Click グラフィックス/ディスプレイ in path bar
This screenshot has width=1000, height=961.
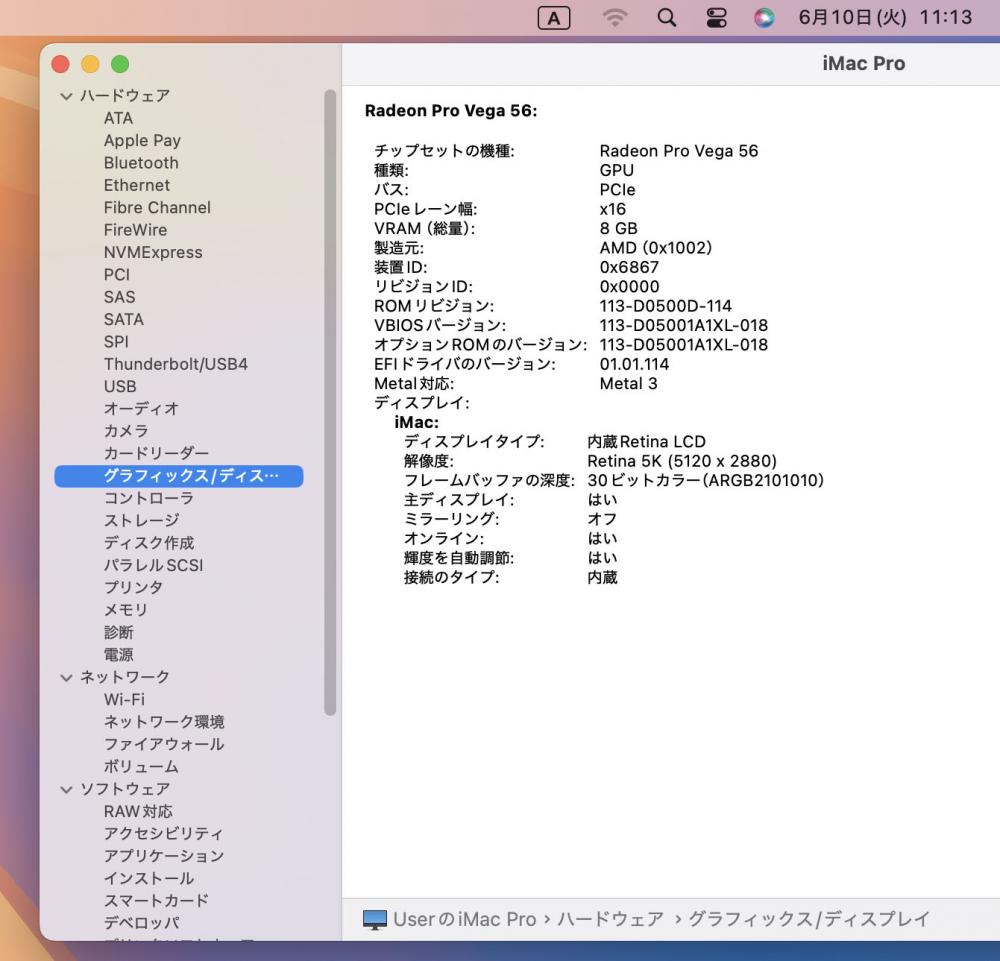point(809,920)
